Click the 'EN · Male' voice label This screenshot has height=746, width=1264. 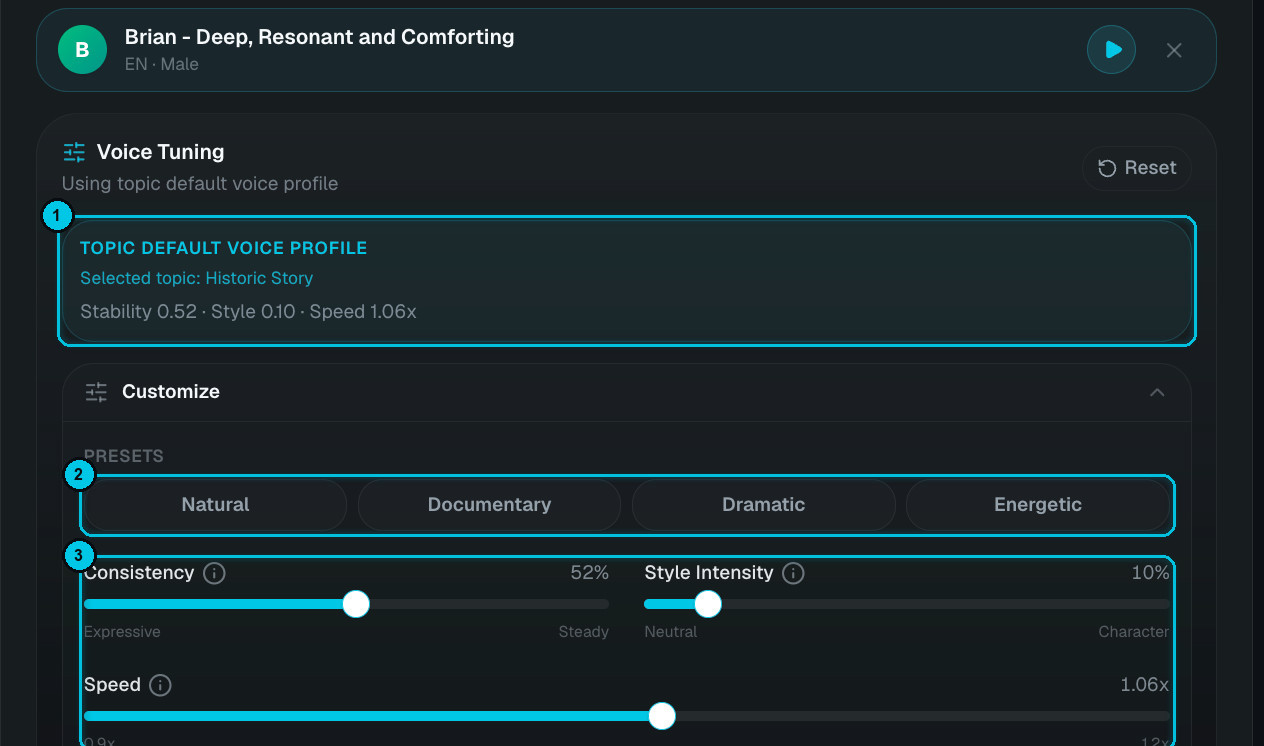(x=162, y=64)
